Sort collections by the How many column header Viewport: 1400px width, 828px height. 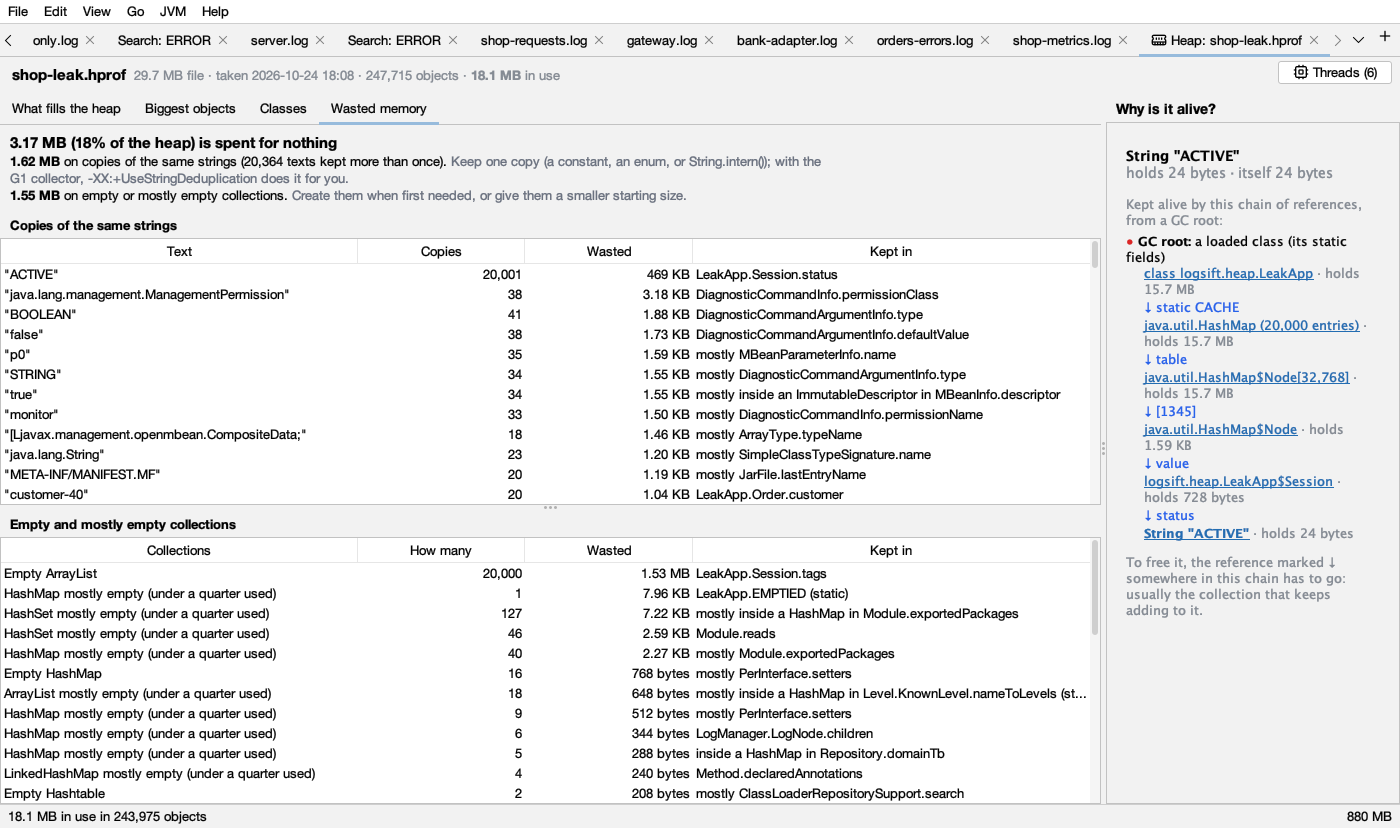(441, 551)
